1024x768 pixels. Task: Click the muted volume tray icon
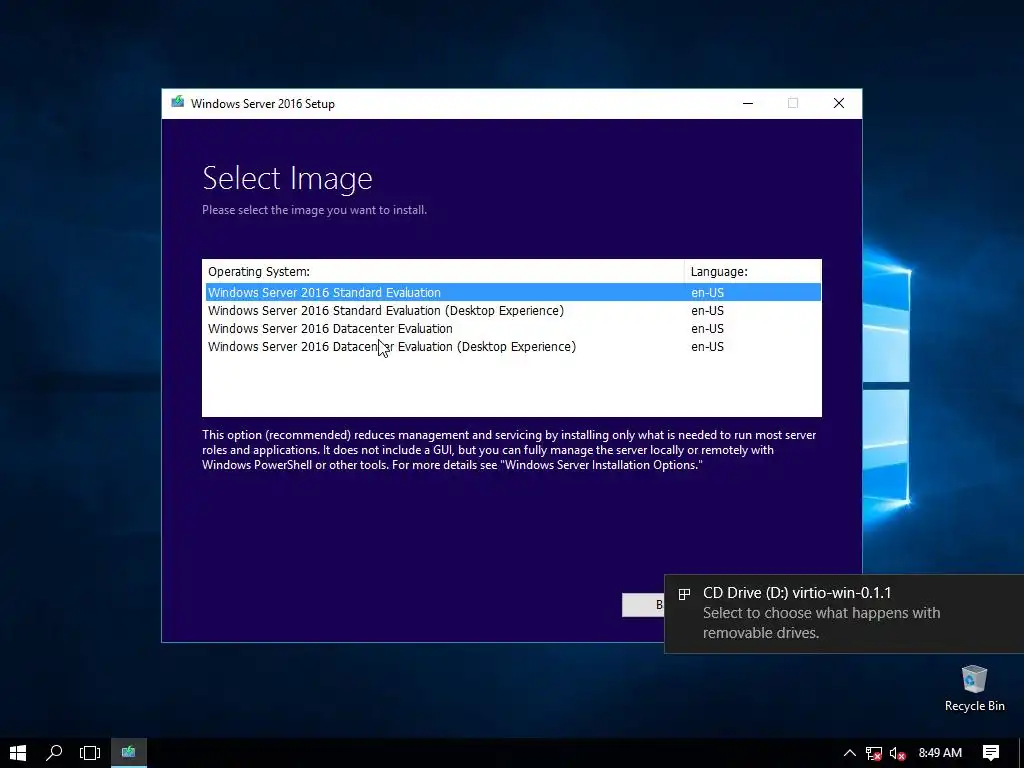click(898, 754)
